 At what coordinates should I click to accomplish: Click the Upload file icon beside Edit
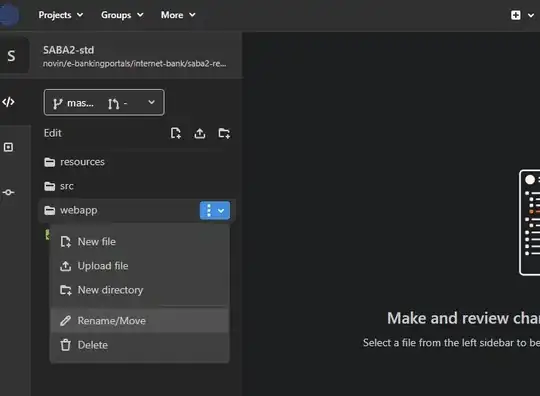point(200,133)
